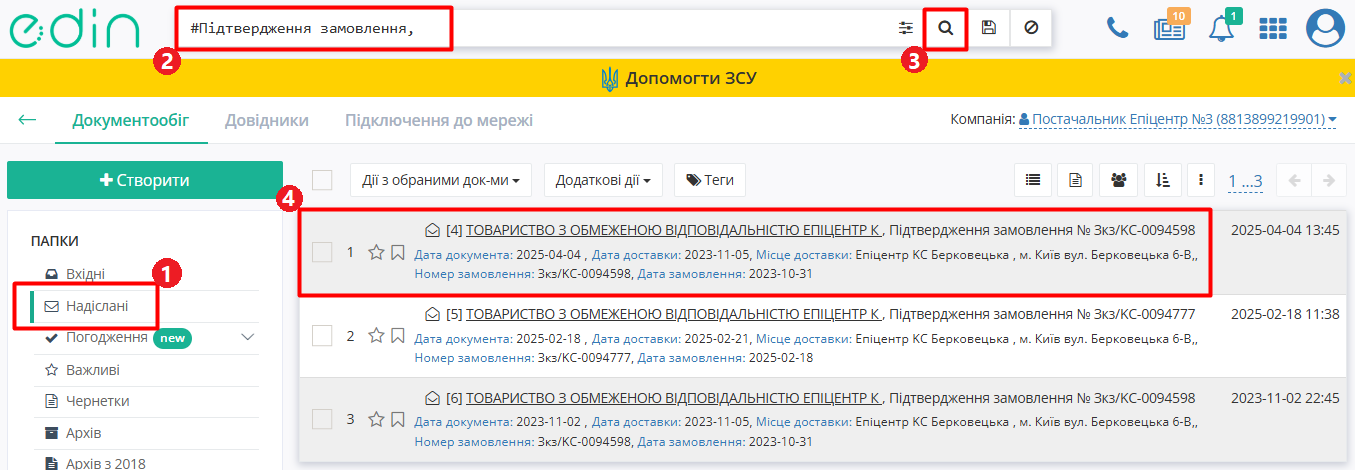Click in the search field #Підтвердження замовлення
This screenshot has height=470, width=1355.
[530, 28]
